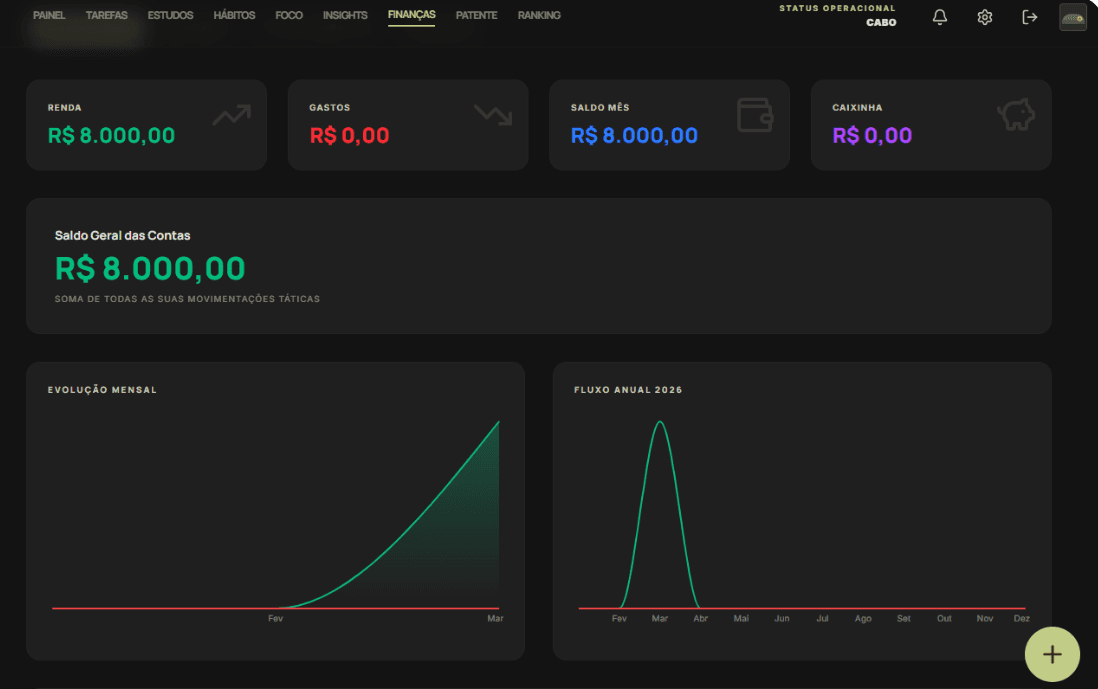Open settings via the gear icon
Image resolution: width=1098 pixels, height=689 pixels.
pyautogui.click(x=985, y=17)
